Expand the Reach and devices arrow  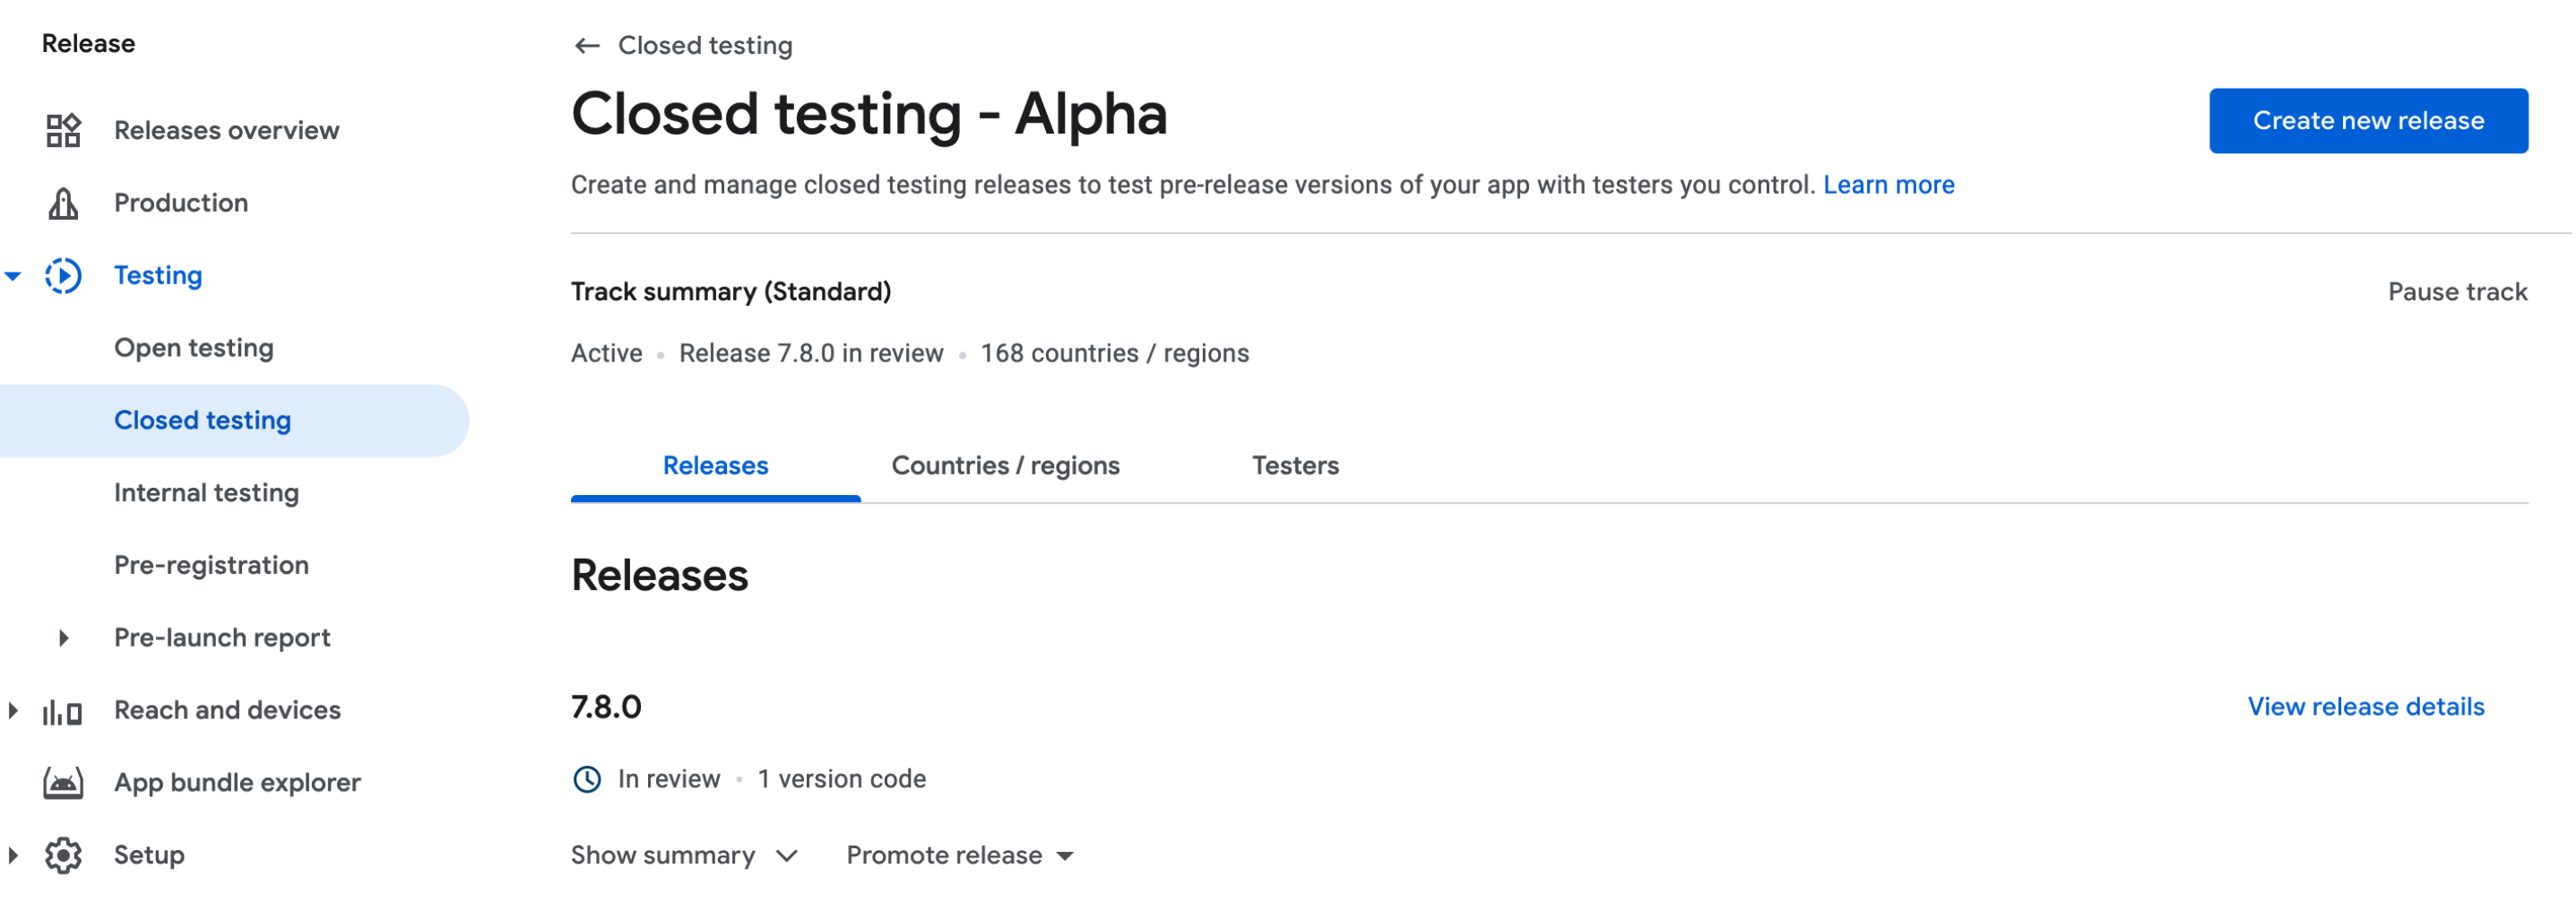[x=13, y=711]
